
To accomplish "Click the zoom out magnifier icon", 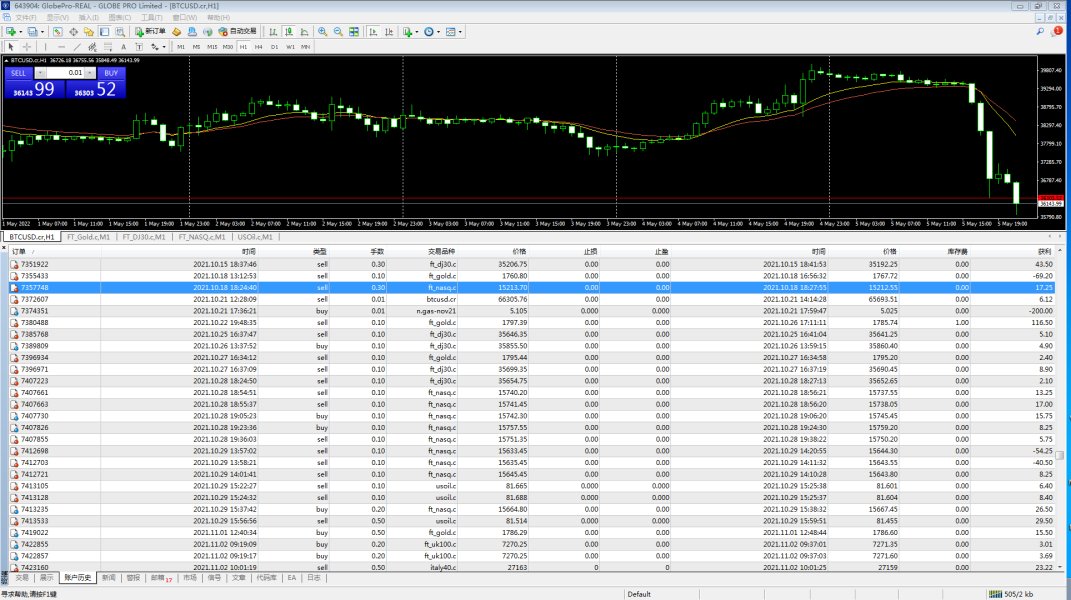I will 337,32.
